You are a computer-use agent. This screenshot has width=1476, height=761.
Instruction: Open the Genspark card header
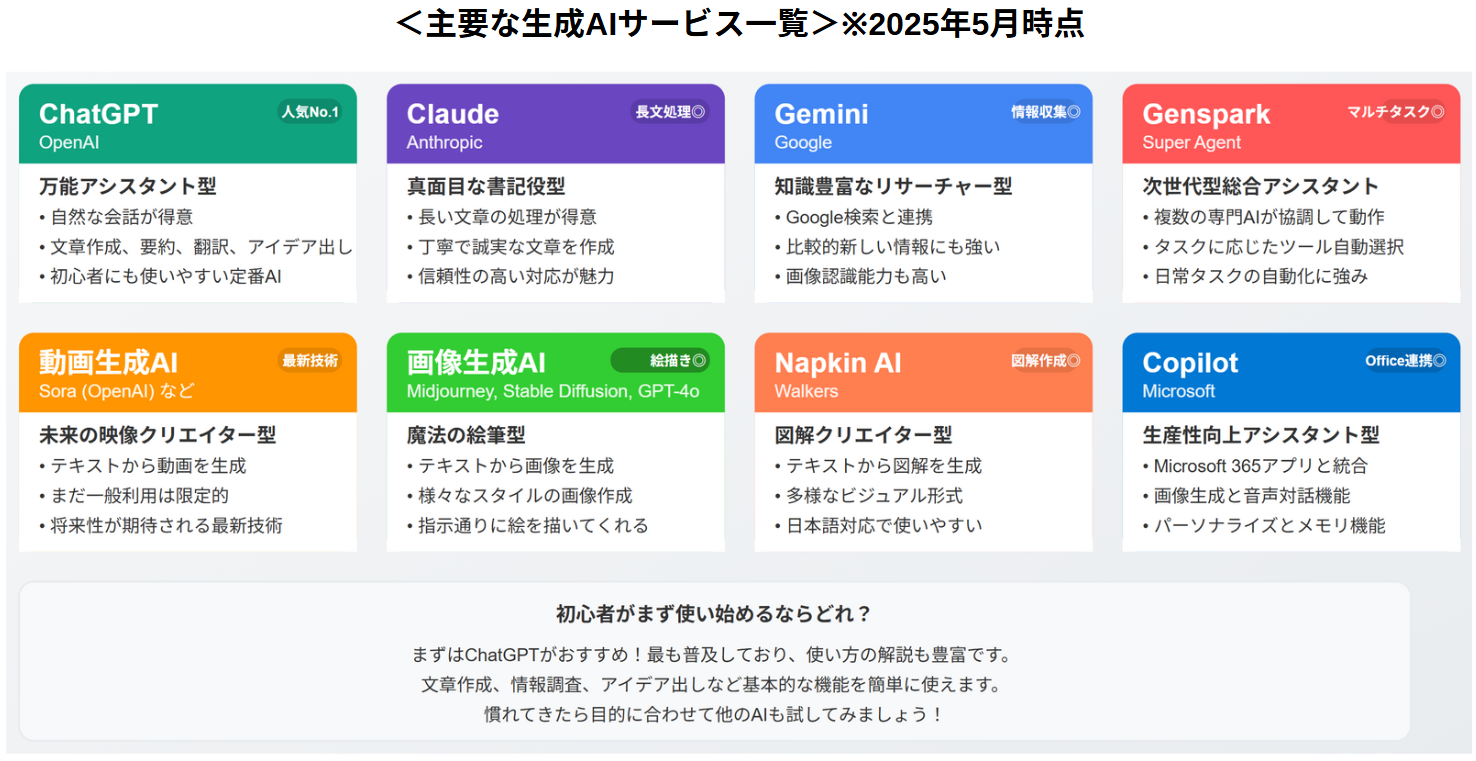click(x=1291, y=124)
